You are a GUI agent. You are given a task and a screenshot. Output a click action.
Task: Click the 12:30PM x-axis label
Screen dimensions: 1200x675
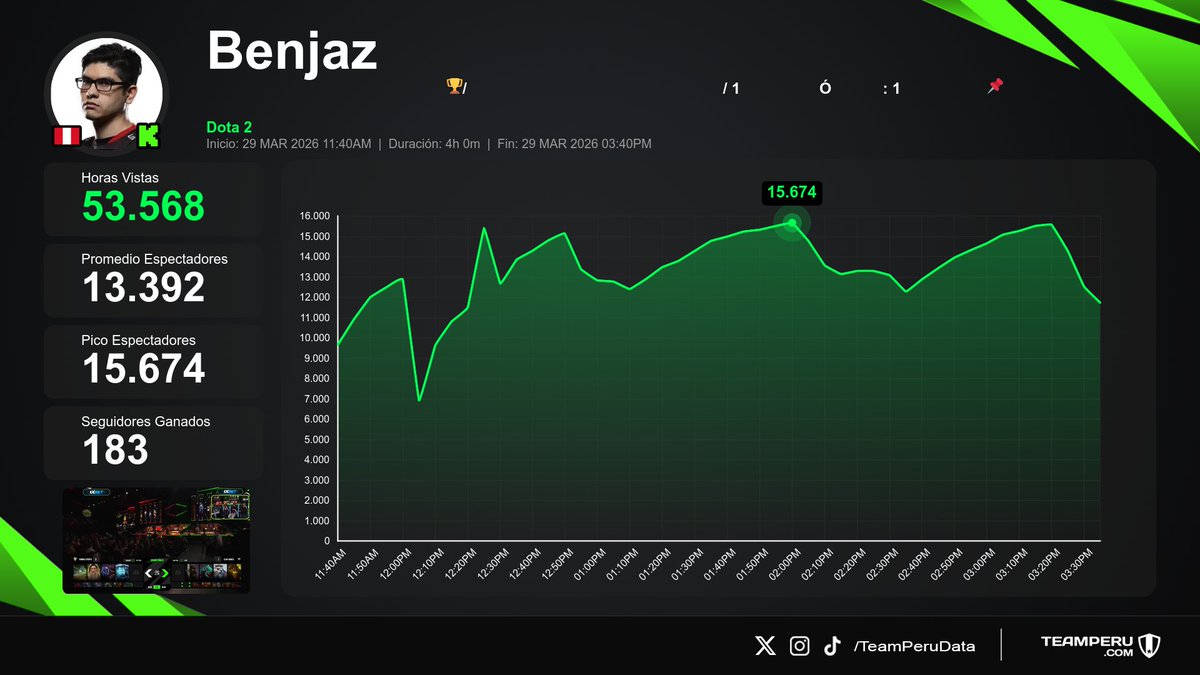[x=494, y=564]
